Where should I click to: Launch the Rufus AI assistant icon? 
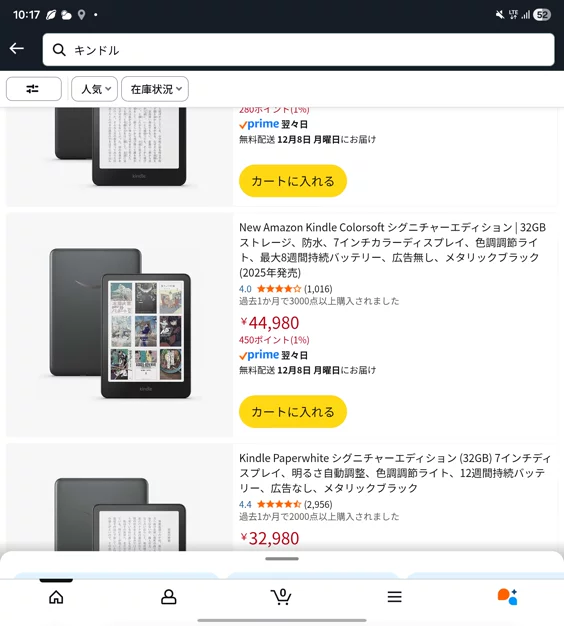pos(507,597)
